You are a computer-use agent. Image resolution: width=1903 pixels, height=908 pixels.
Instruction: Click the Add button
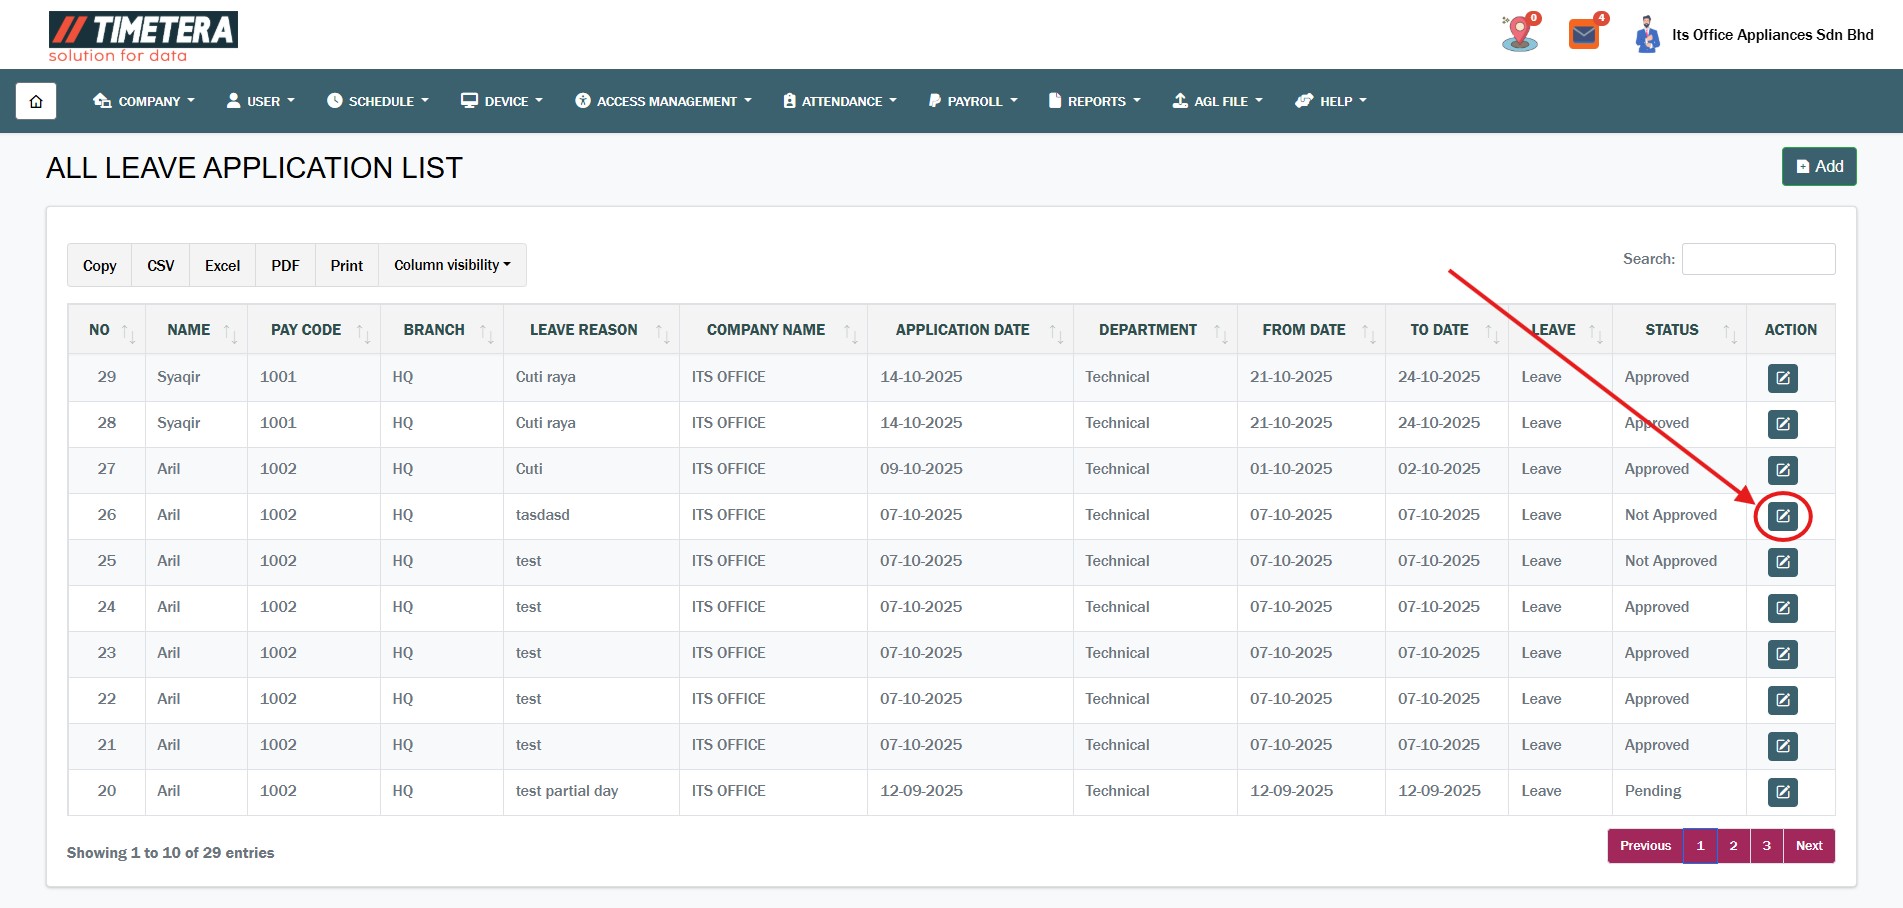tap(1818, 167)
